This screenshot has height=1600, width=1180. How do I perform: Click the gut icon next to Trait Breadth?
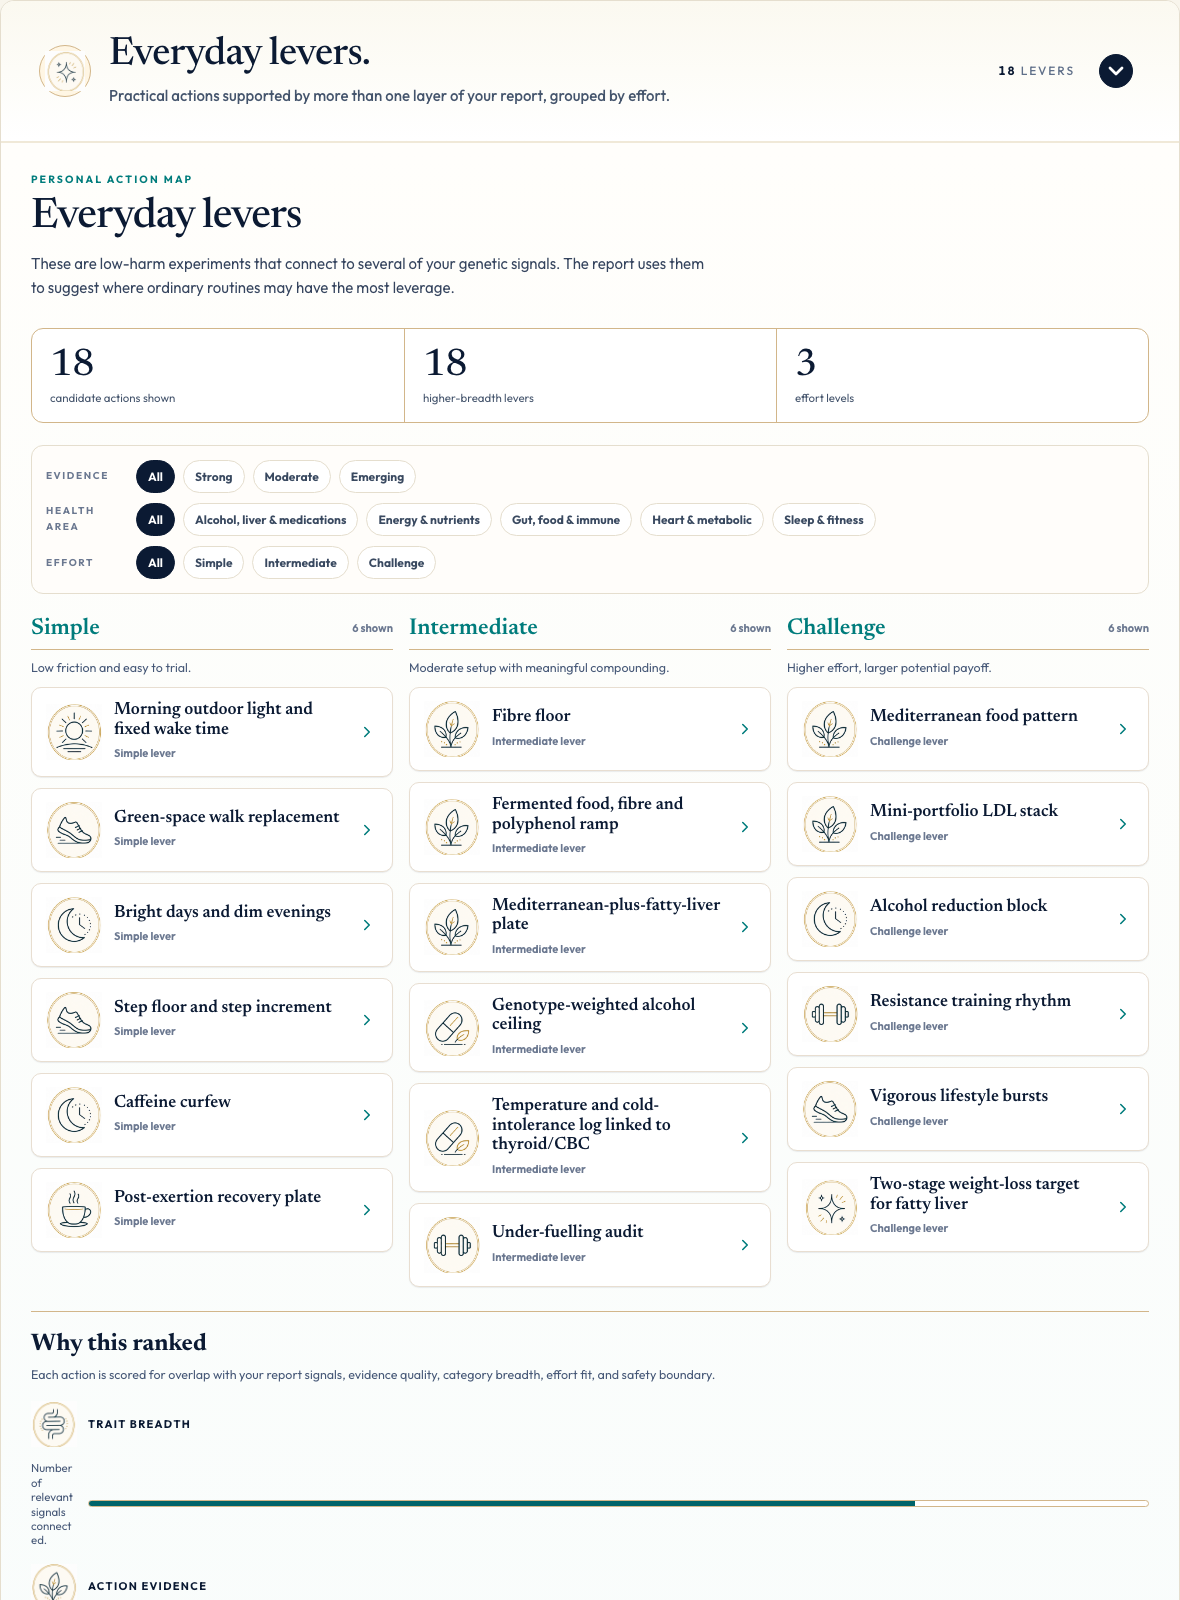coord(54,1424)
